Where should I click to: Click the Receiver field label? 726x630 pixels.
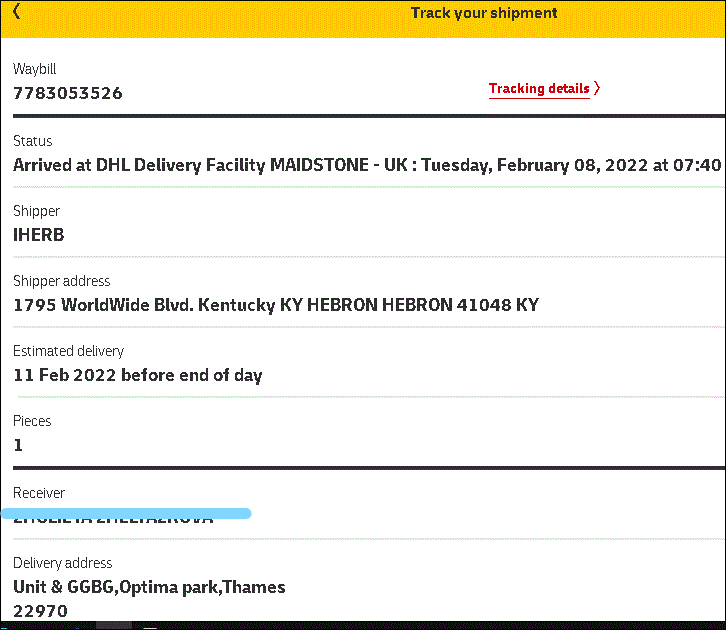pos(39,493)
